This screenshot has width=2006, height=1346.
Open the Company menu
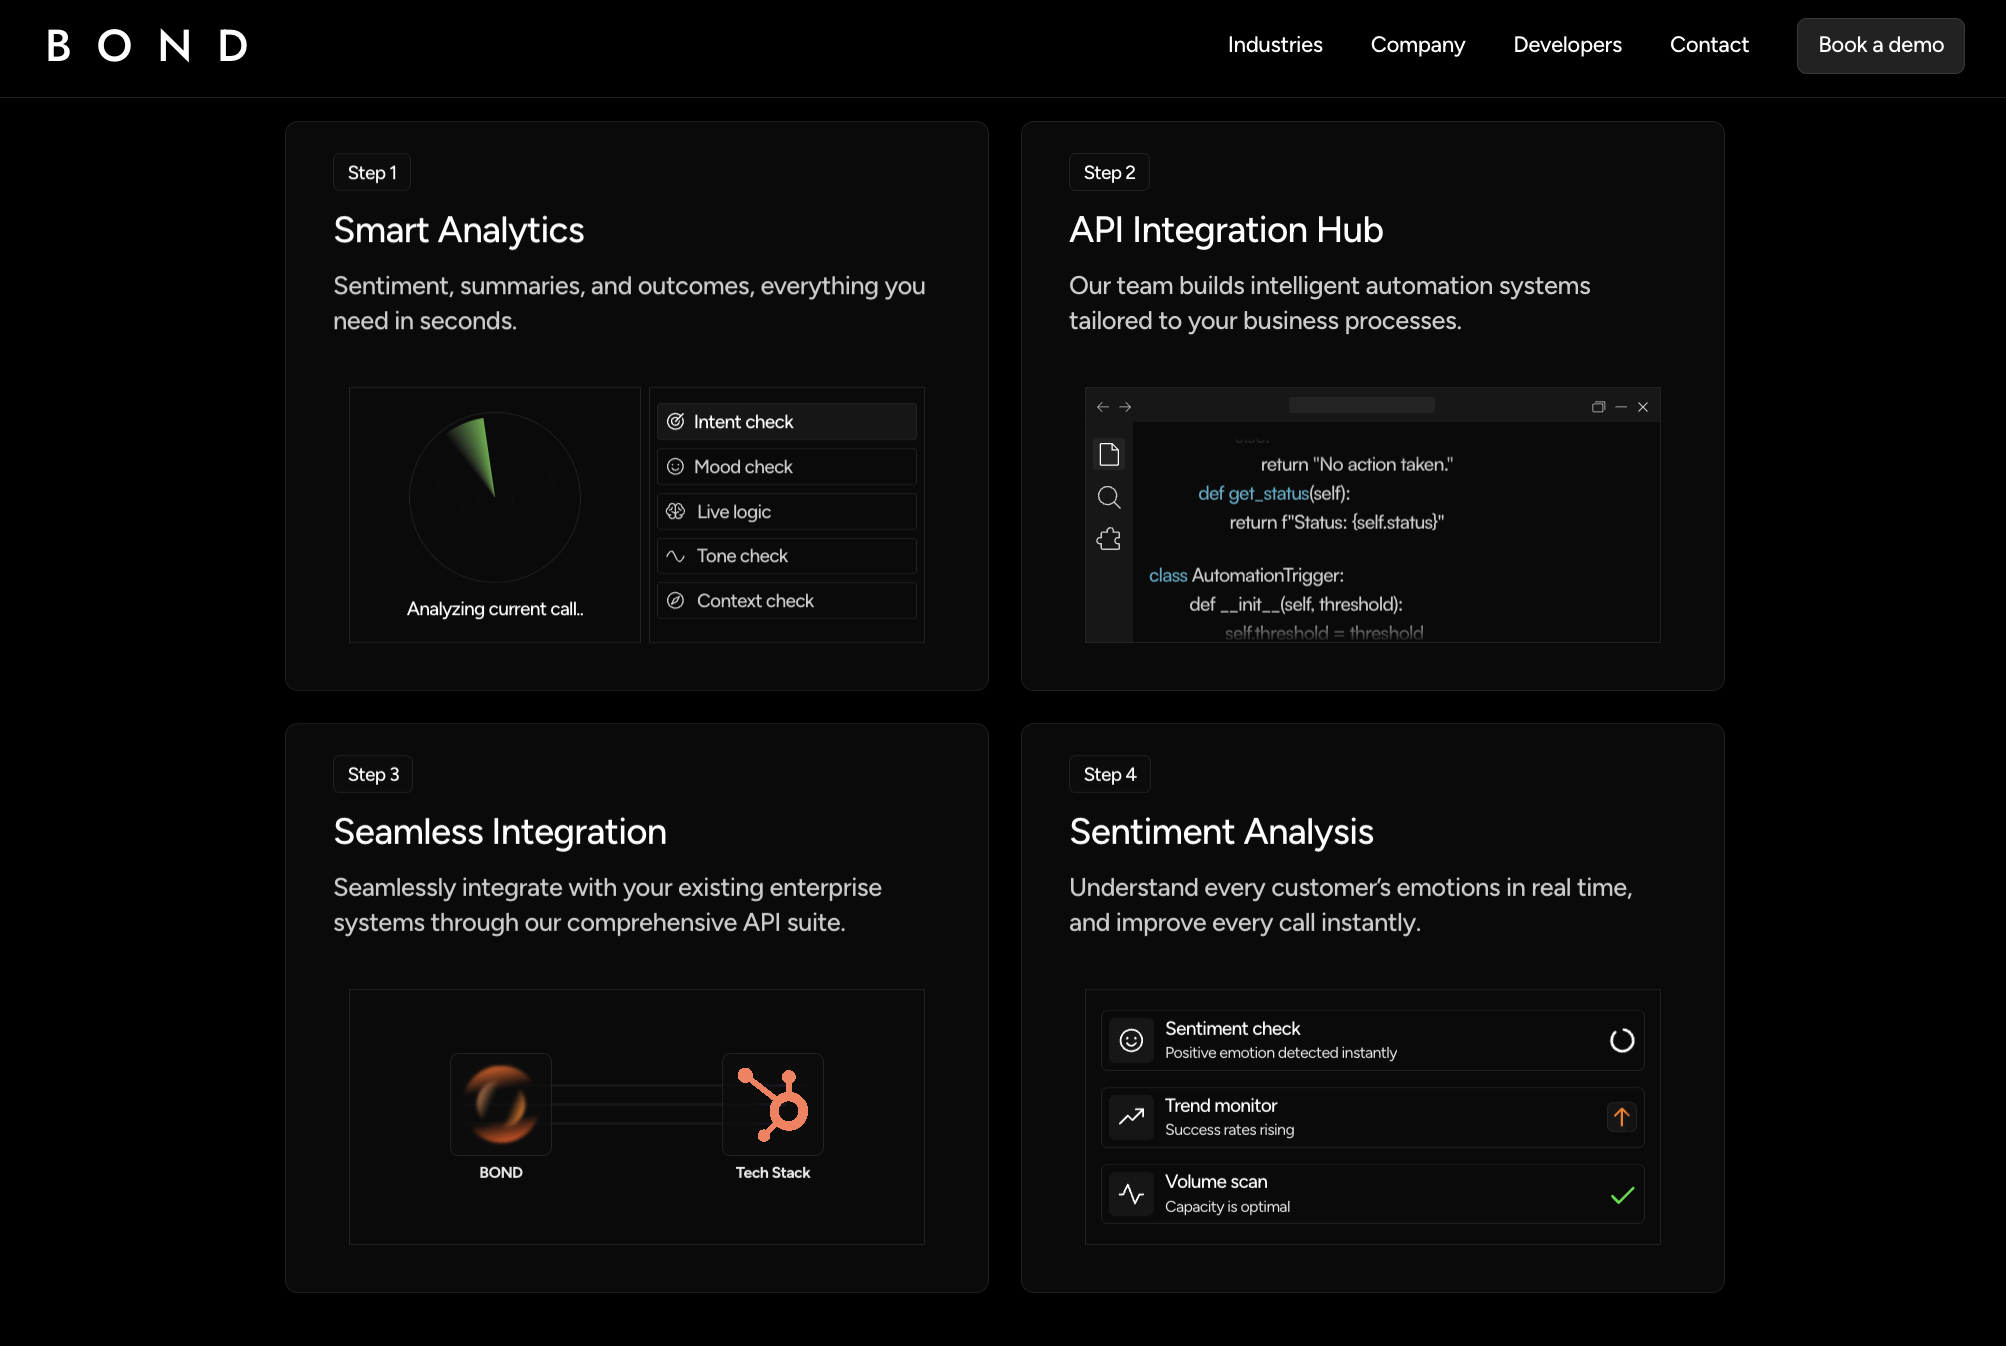pyautogui.click(x=1417, y=45)
